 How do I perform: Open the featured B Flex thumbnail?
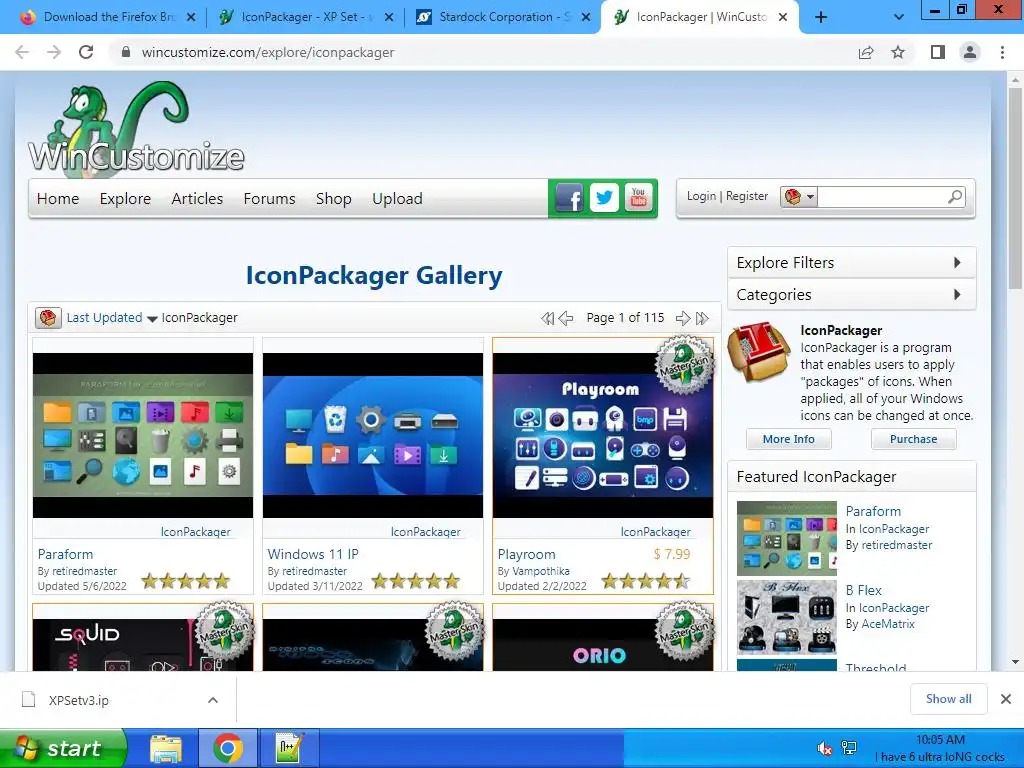pos(787,617)
